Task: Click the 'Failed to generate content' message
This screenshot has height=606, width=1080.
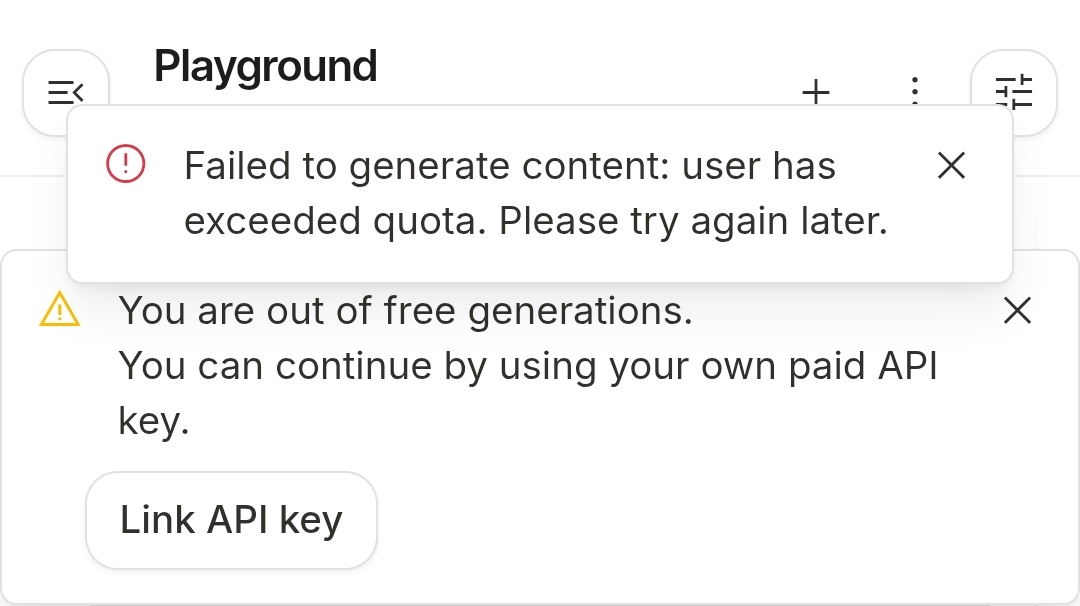Action: (427, 166)
